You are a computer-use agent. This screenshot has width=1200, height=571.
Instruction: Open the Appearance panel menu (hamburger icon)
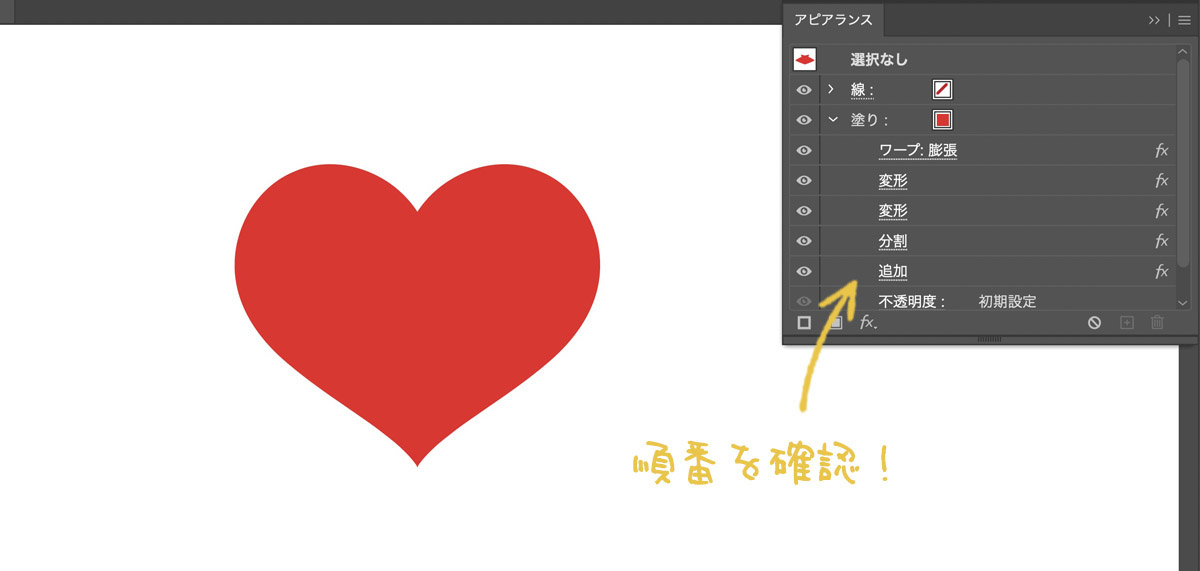[1184, 19]
